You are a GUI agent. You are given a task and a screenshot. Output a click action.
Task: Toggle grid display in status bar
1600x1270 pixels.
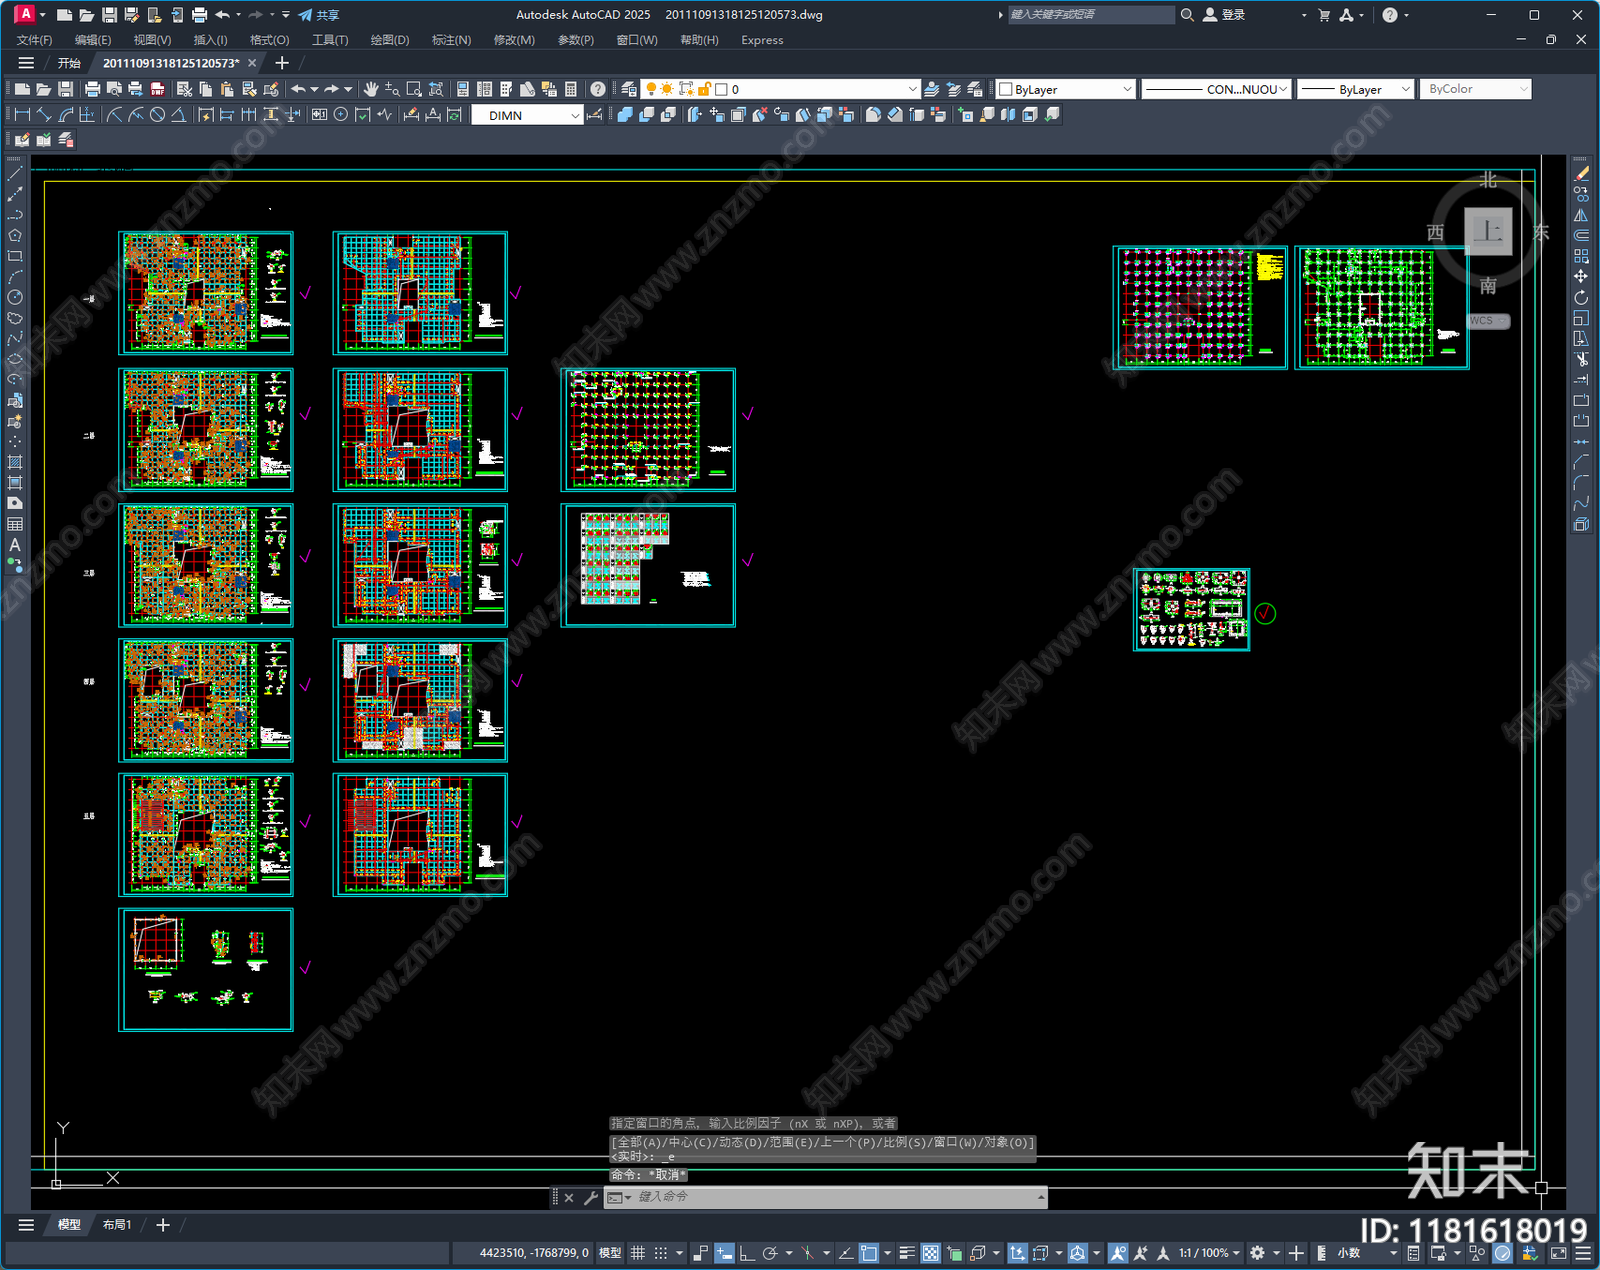click(x=637, y=1253)
